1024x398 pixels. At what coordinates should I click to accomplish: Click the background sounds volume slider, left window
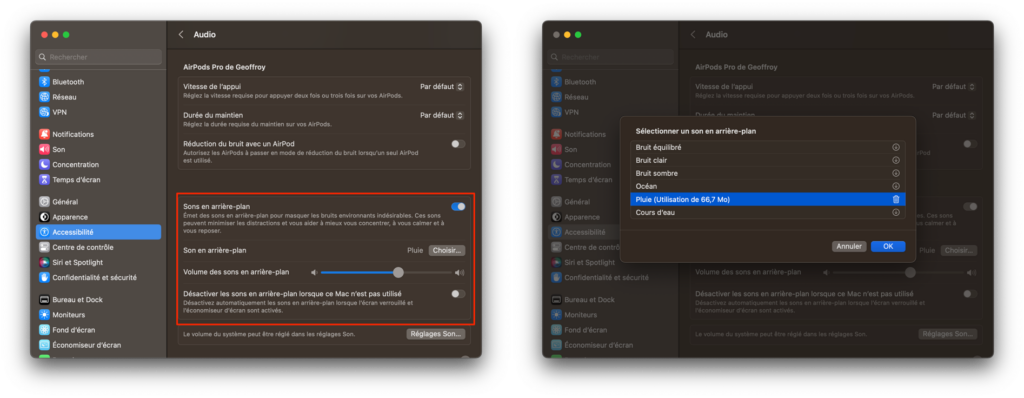[x=387, y=273]
